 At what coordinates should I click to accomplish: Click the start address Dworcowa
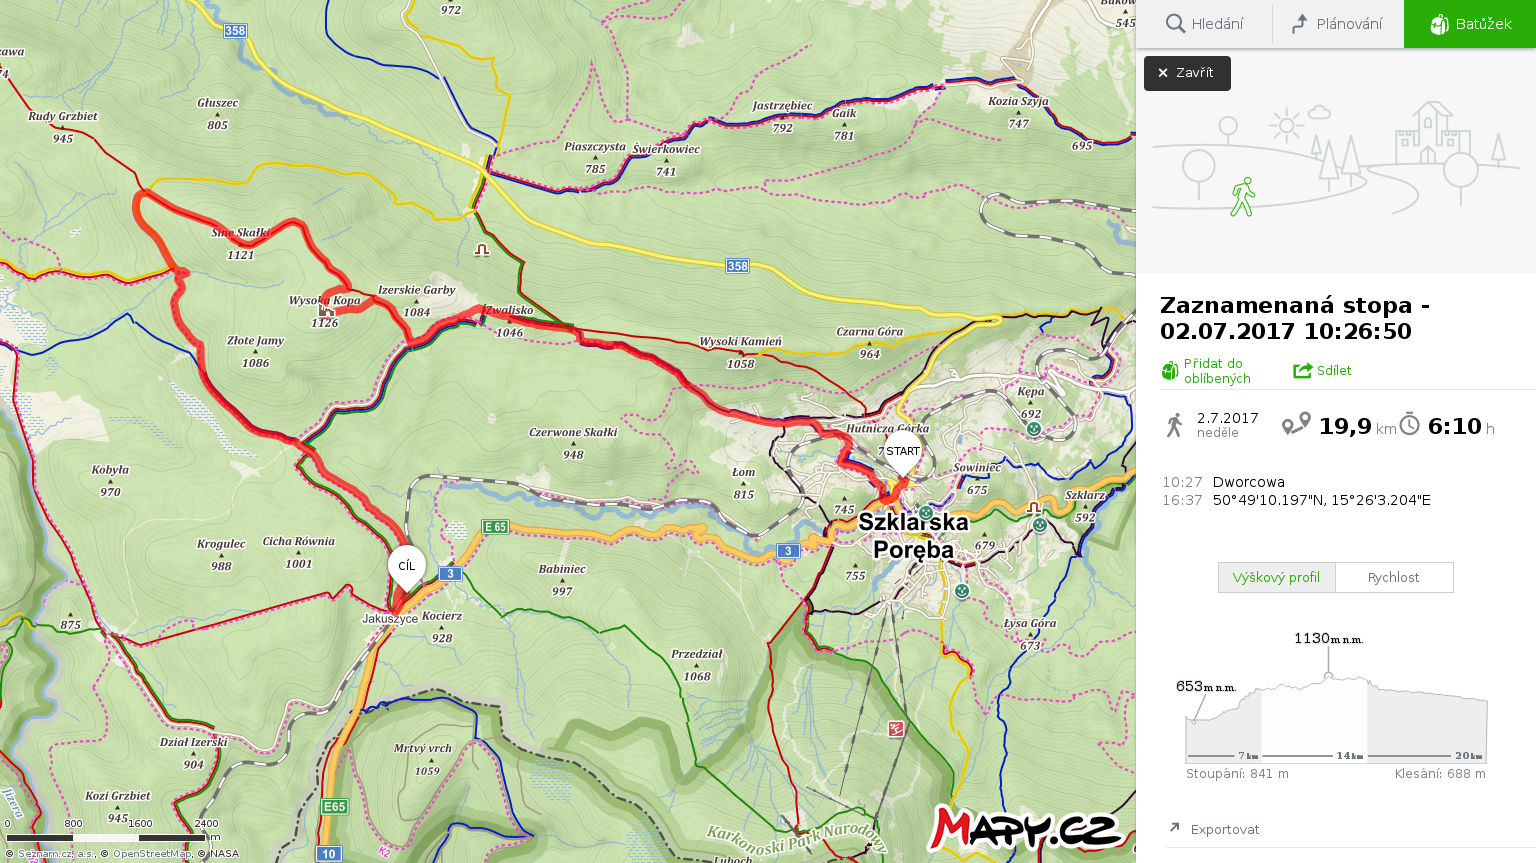point(1249,482)
